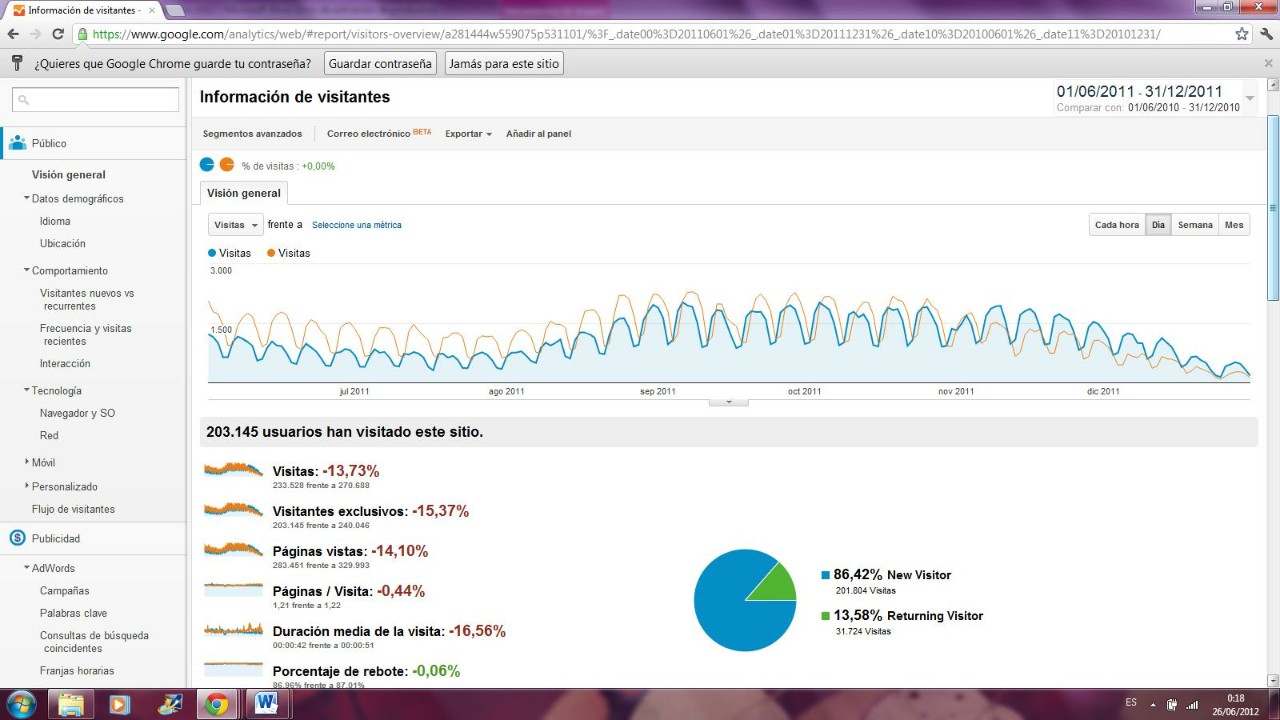Dismiss the save password bar with X
This screenshot has height=720, width=1280.
1268,63
